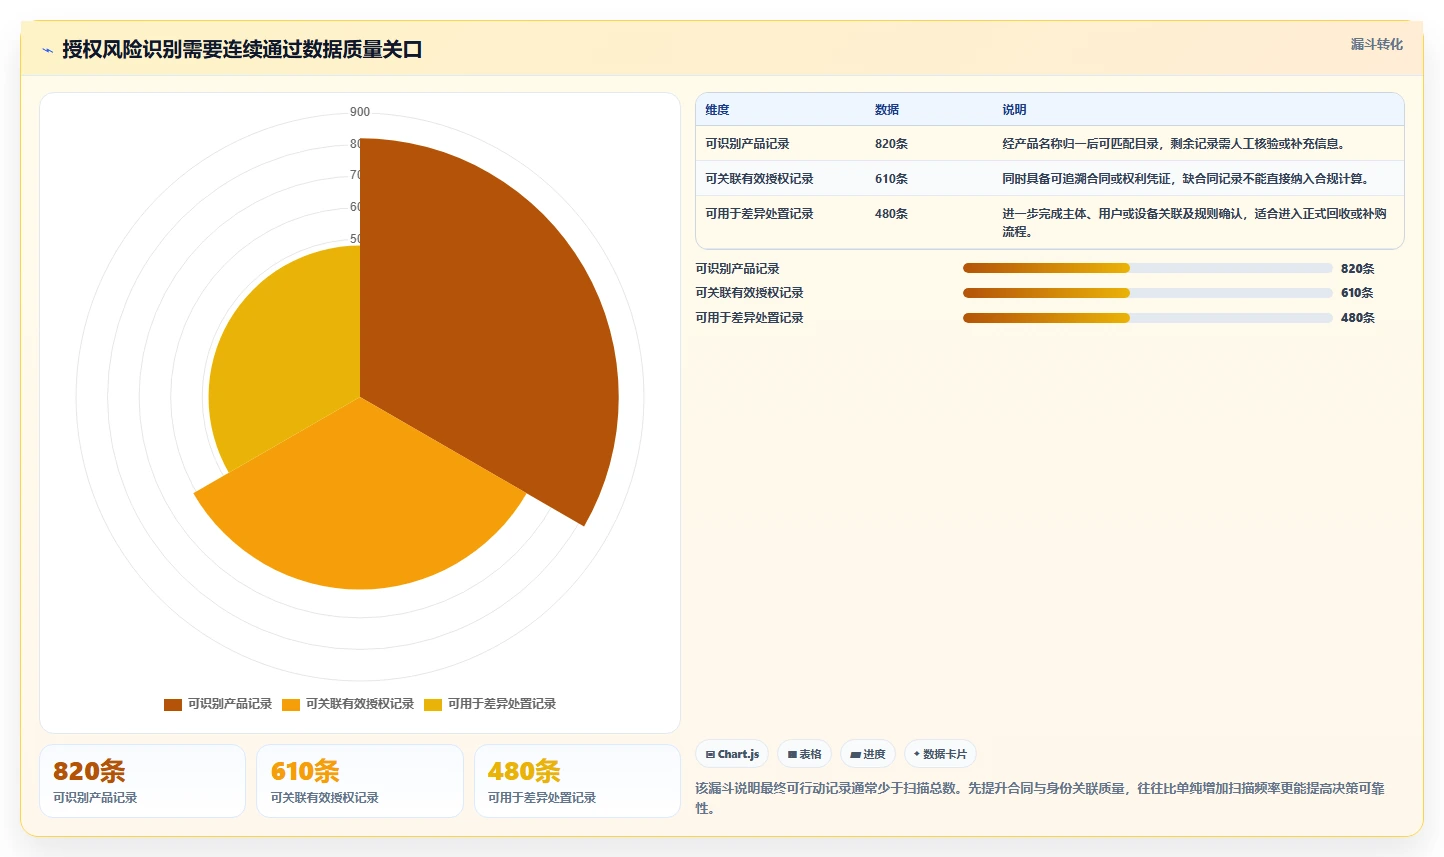Click the 维度 column header

(717, 110)
